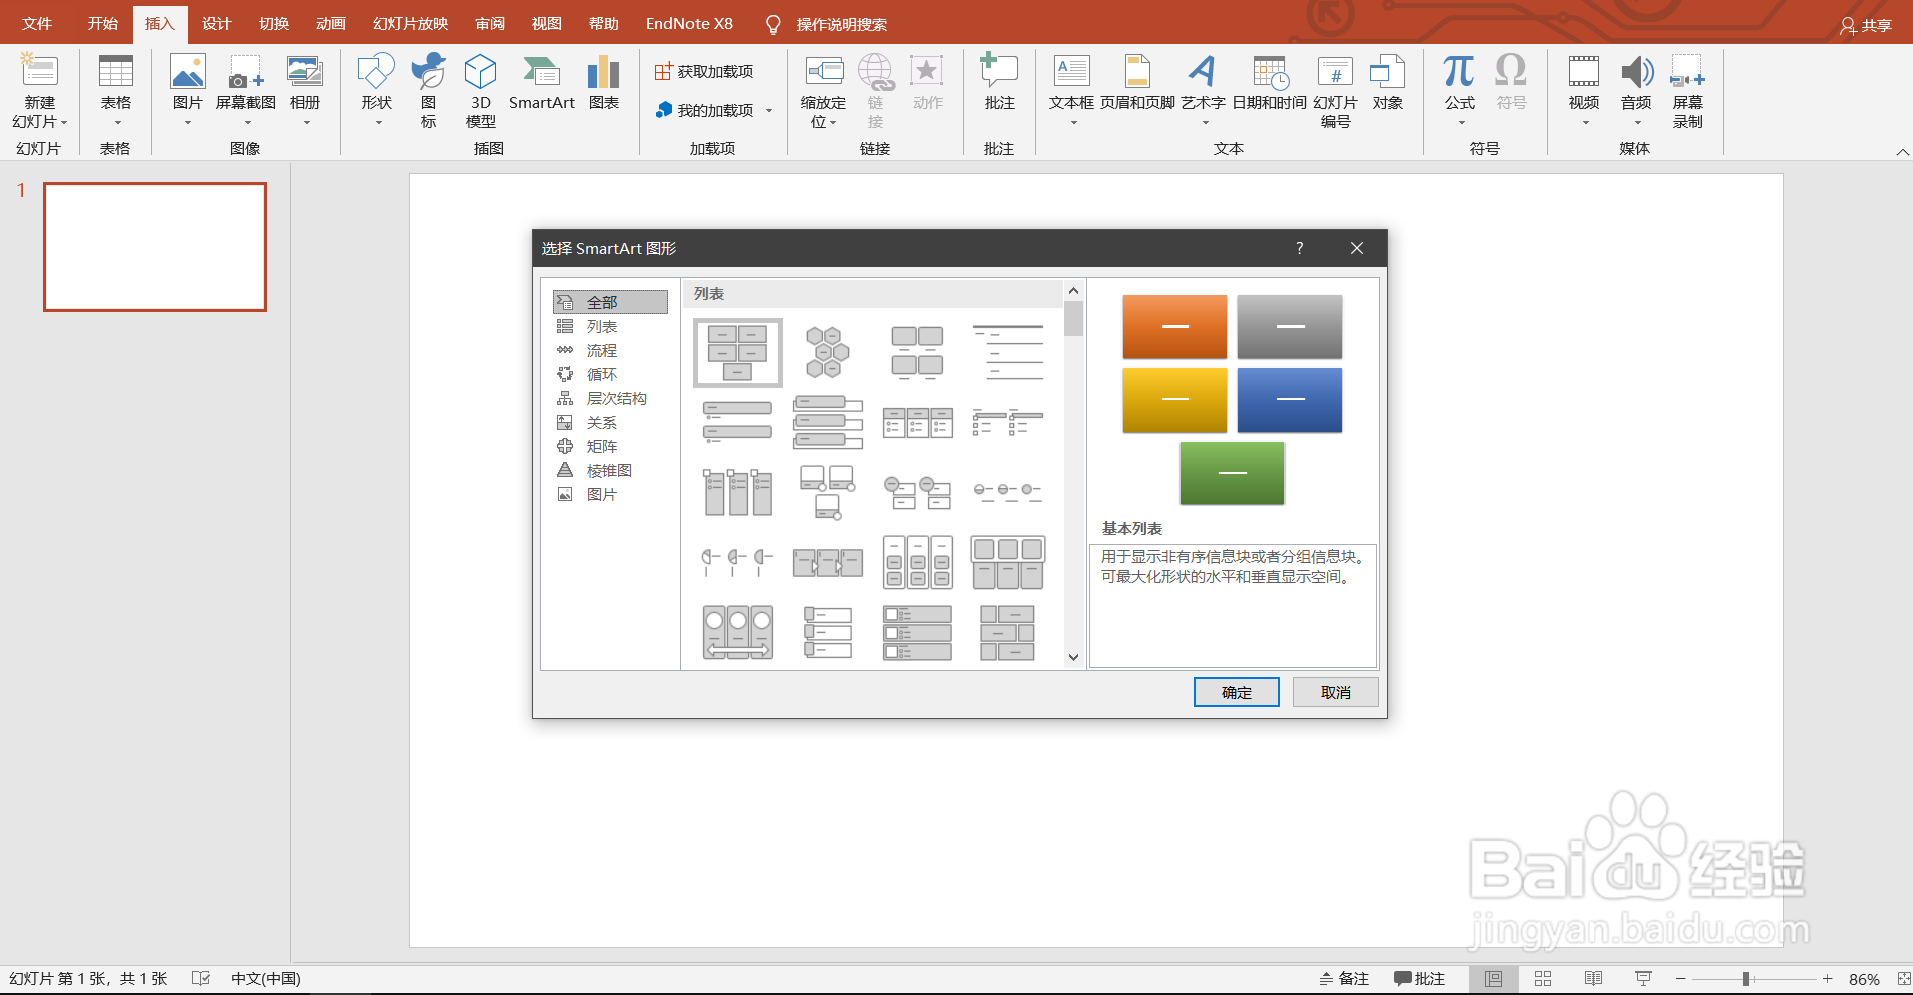Insert a table with the 表格 icon

(116, 72)
